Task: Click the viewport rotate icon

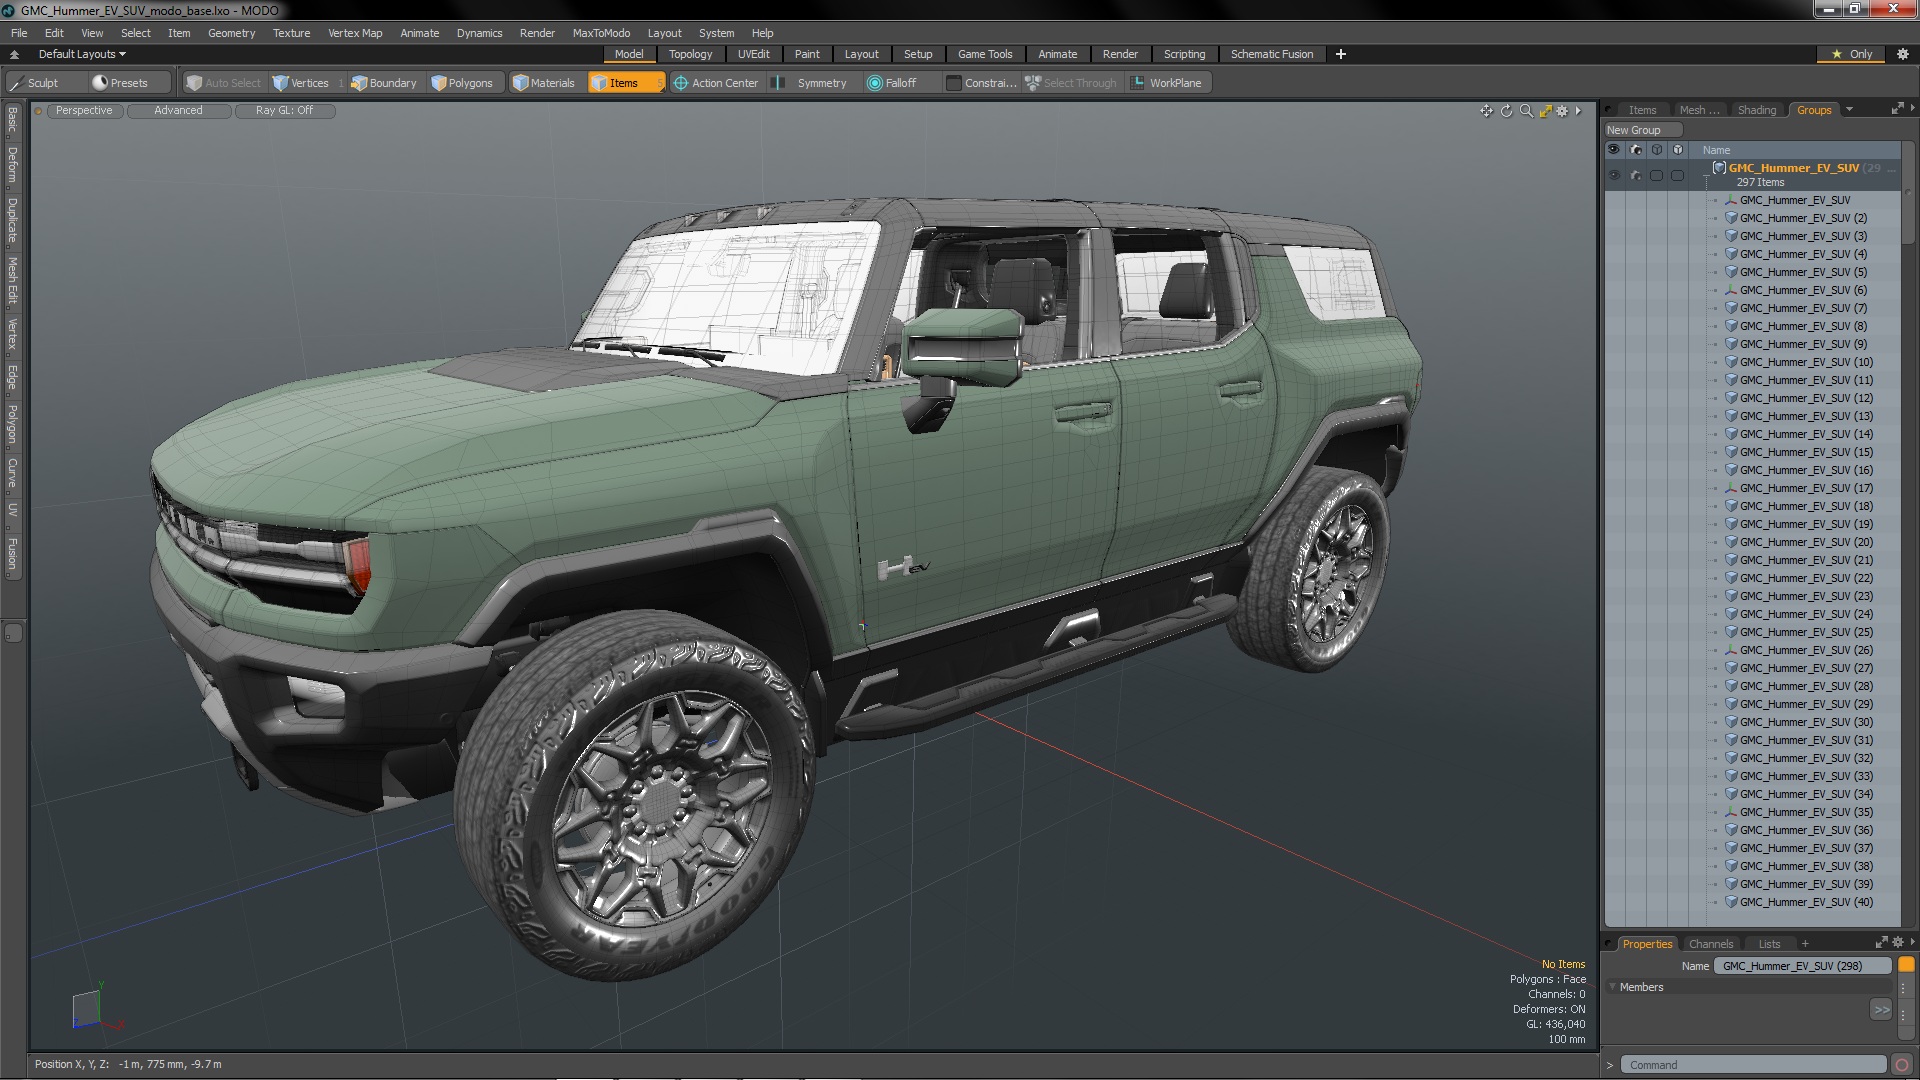Action: tap(1506, 111)
